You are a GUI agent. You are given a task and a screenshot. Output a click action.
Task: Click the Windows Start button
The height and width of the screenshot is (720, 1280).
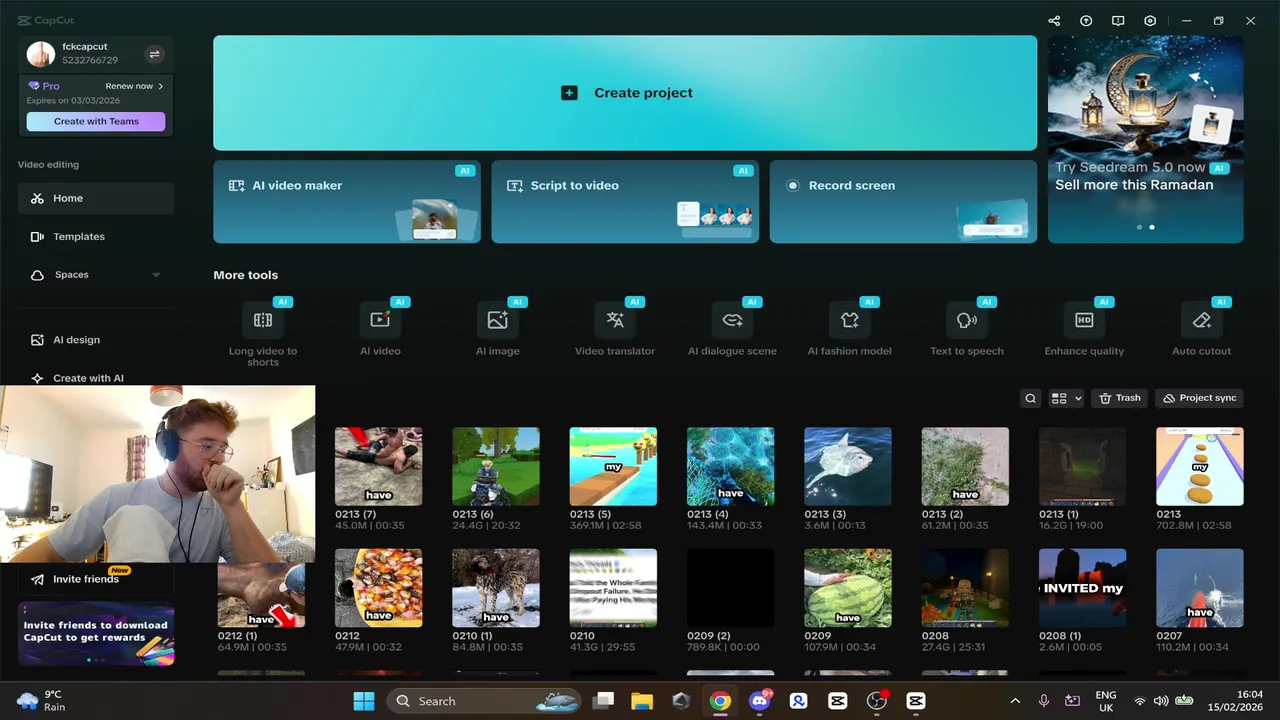pos(364,701)
